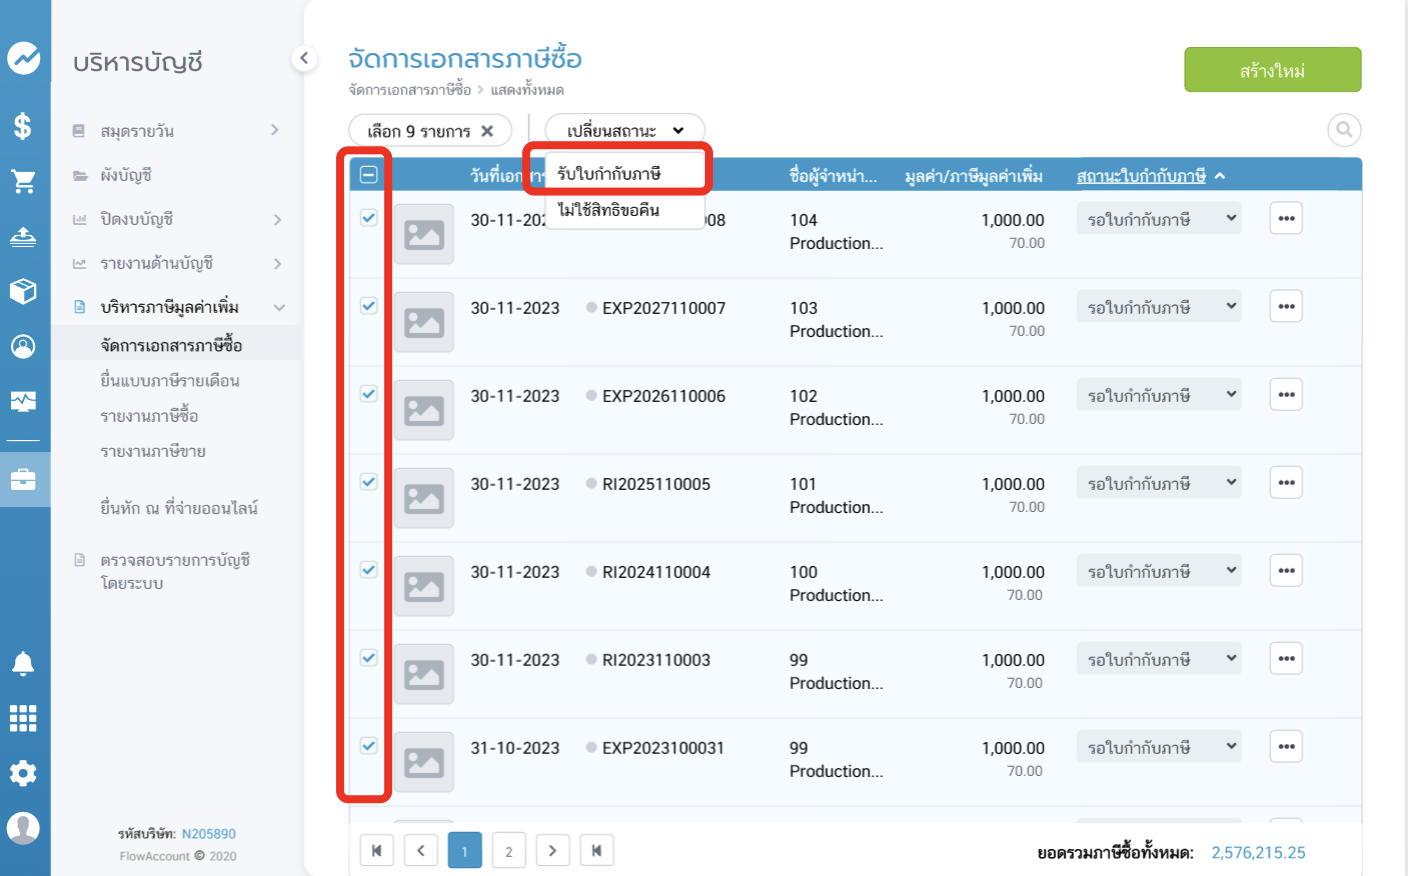Screen dimensions: 1408x876
Task: Go to page 2 of the list
Action: pos(508,851)
